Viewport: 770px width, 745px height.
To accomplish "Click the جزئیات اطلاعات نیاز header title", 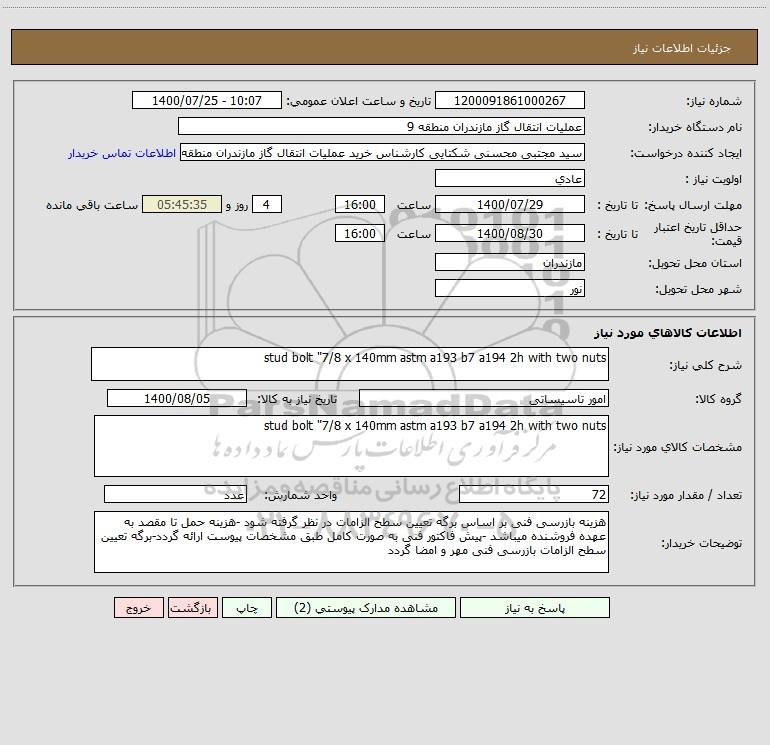I will (682, 48).
